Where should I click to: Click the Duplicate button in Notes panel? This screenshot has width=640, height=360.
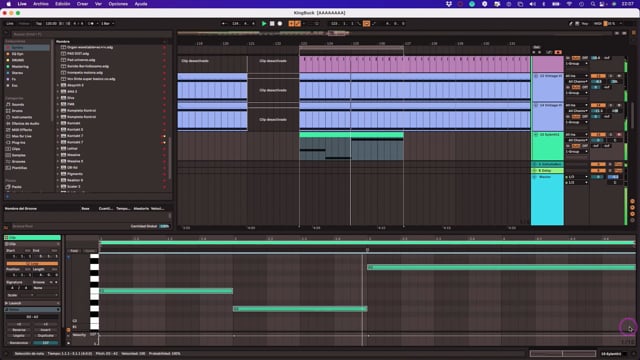(x=45, y=336)
